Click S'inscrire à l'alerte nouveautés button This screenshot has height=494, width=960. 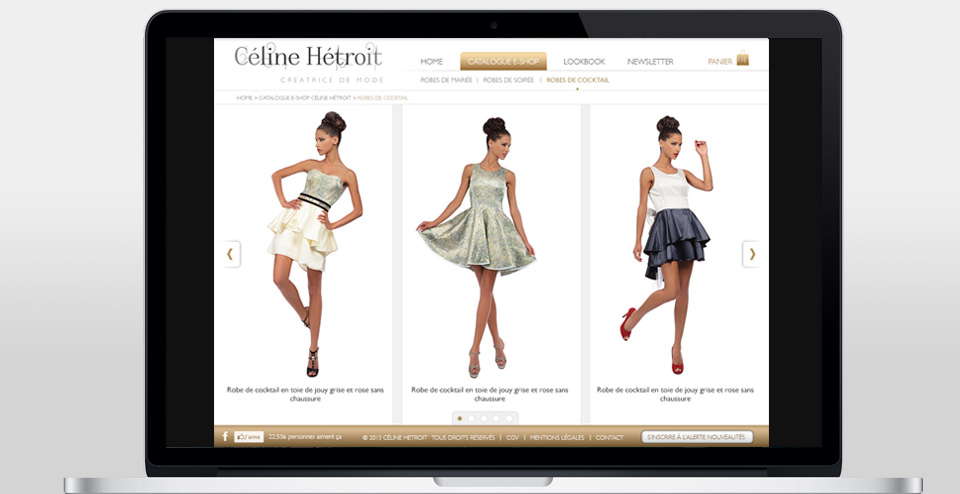[697, 437]
